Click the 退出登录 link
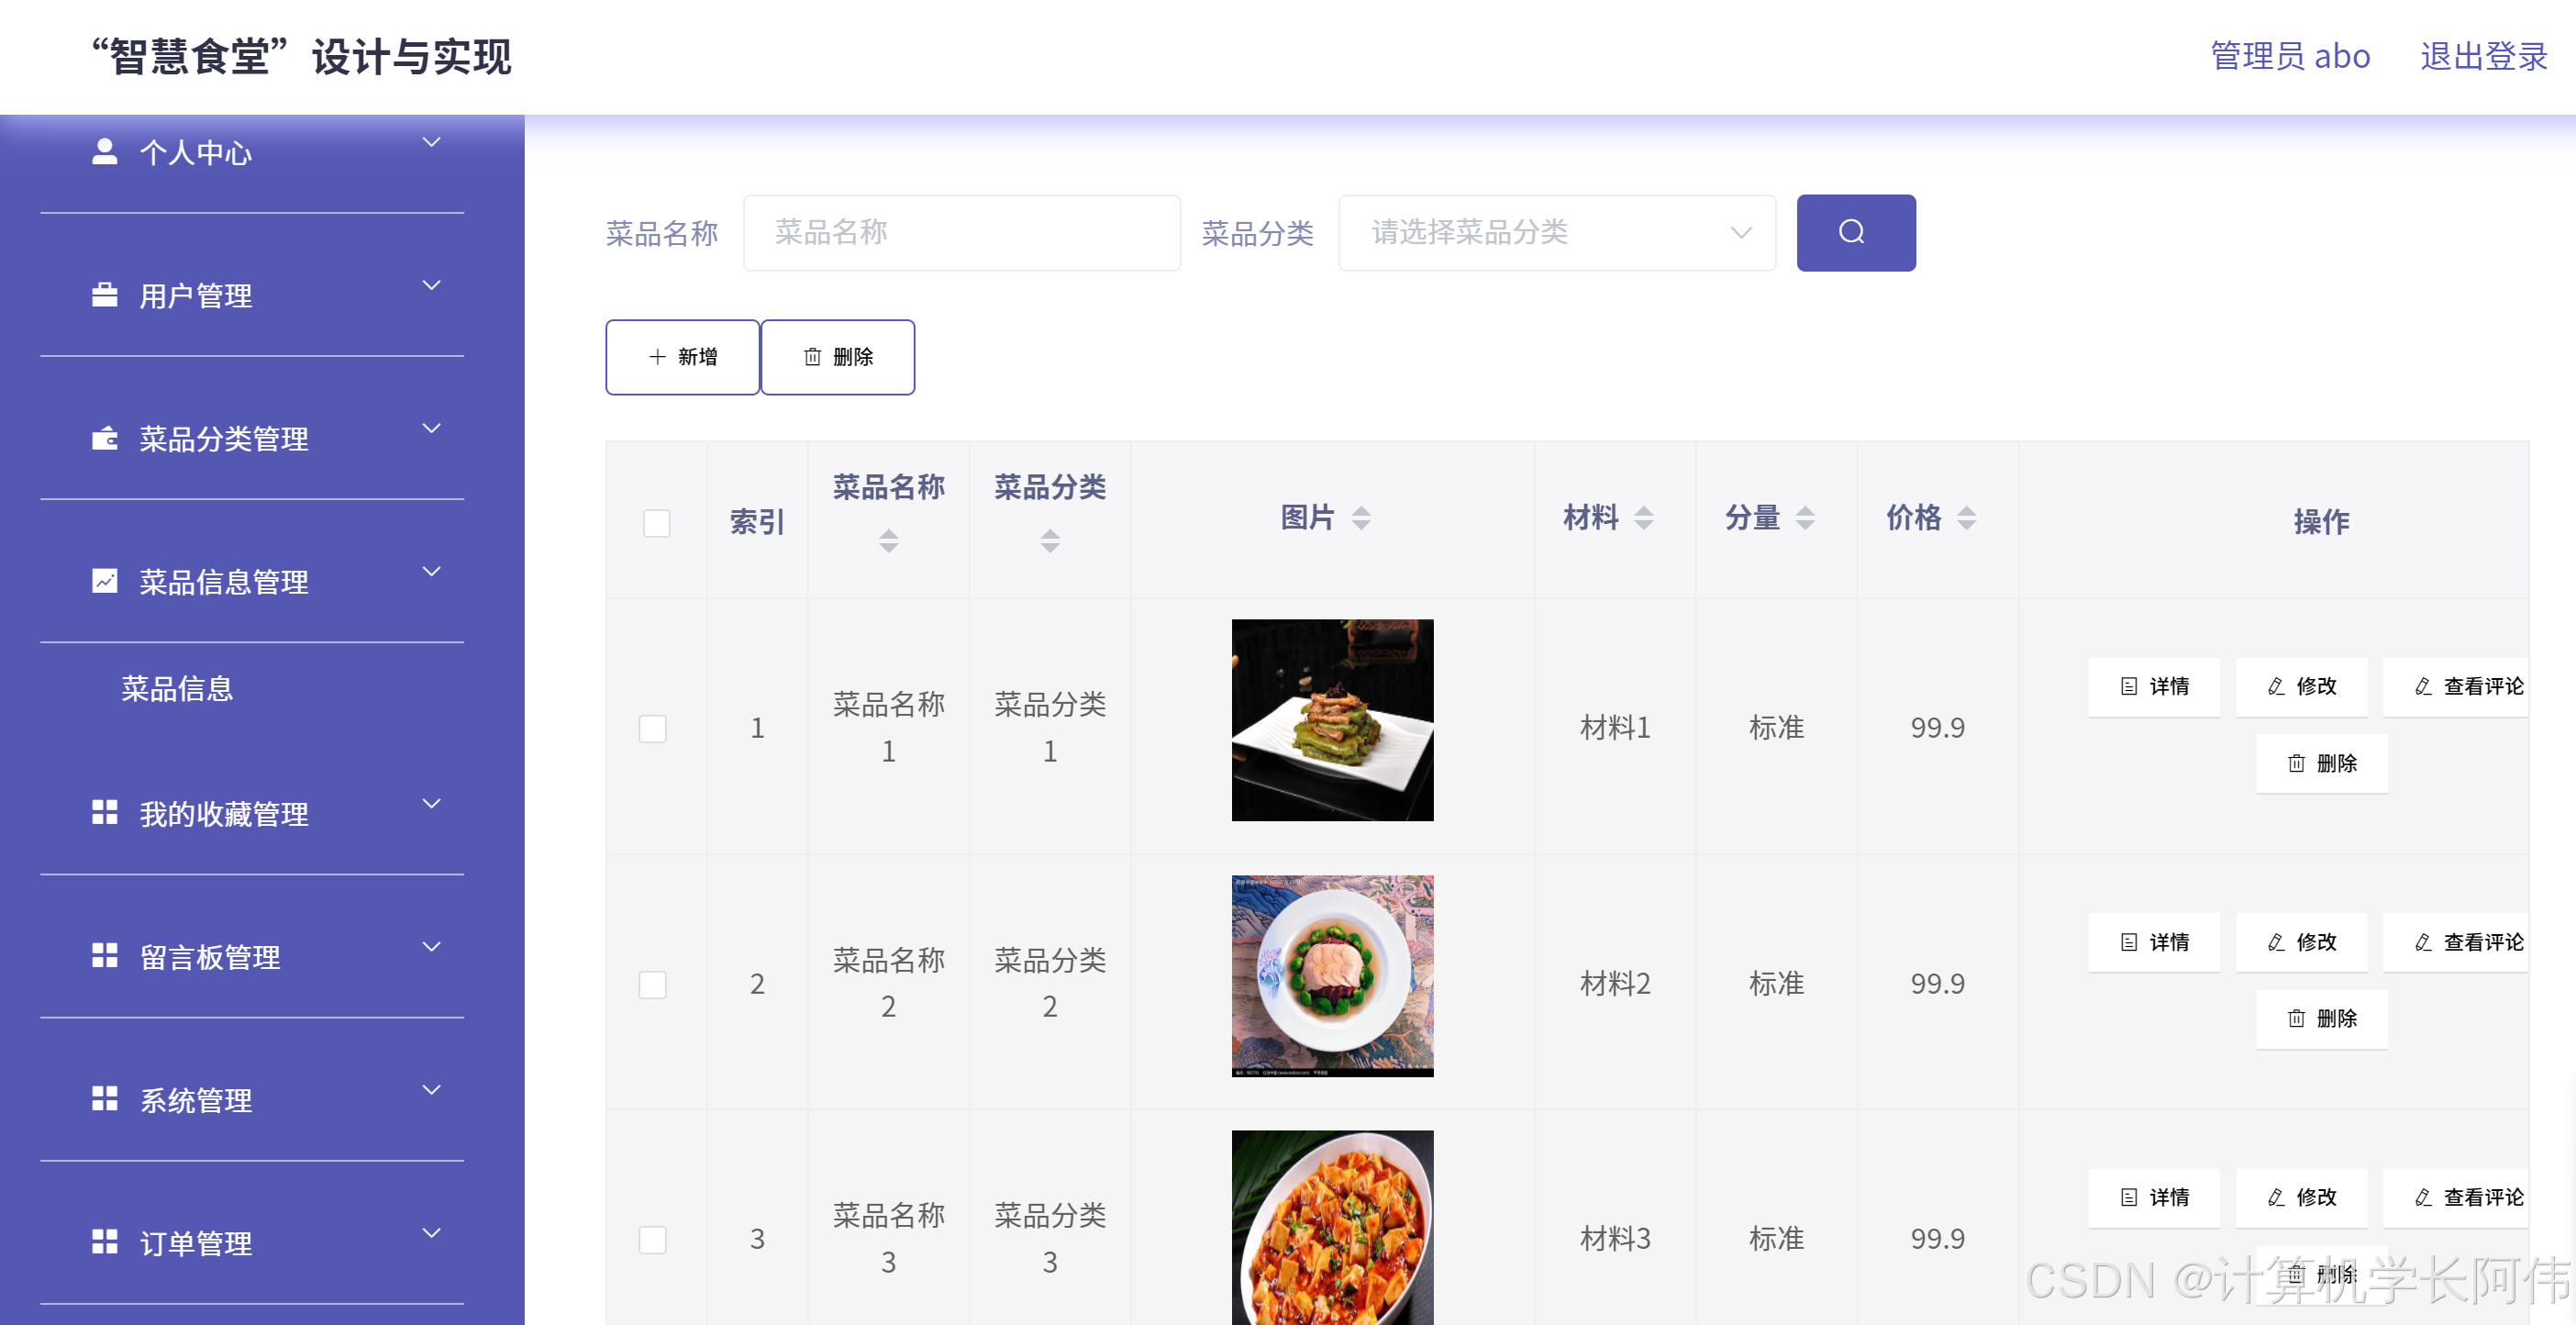This screenshot has height=1325, width=2576. point(2482,56)
